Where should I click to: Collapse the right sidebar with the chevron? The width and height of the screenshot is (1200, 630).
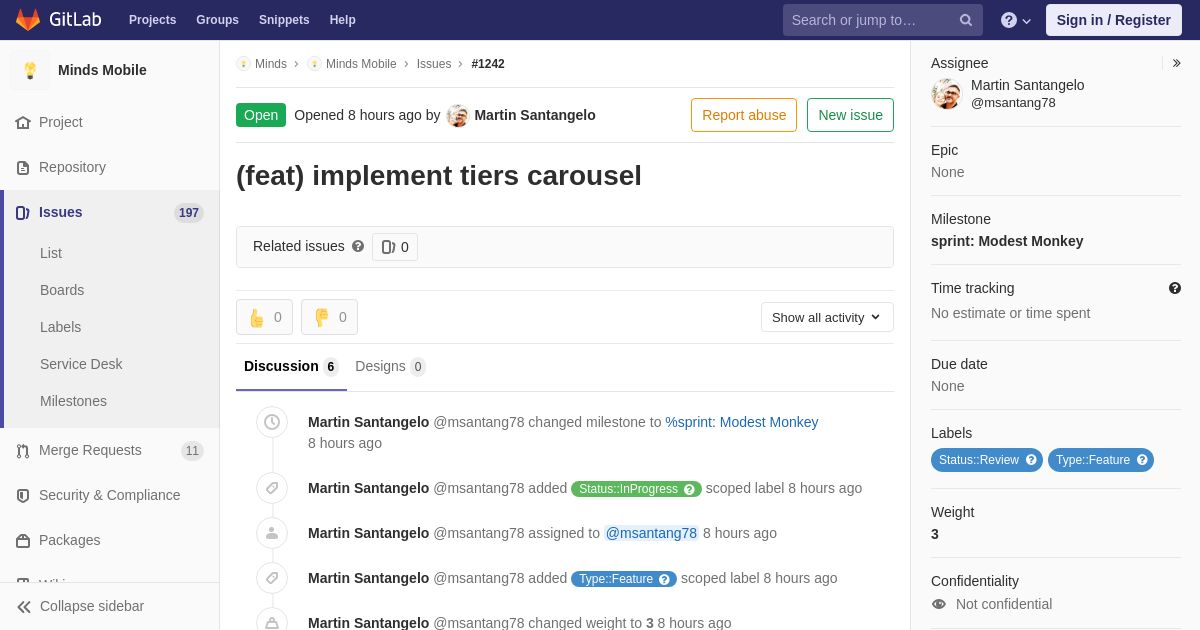[x=1176, y=63]
